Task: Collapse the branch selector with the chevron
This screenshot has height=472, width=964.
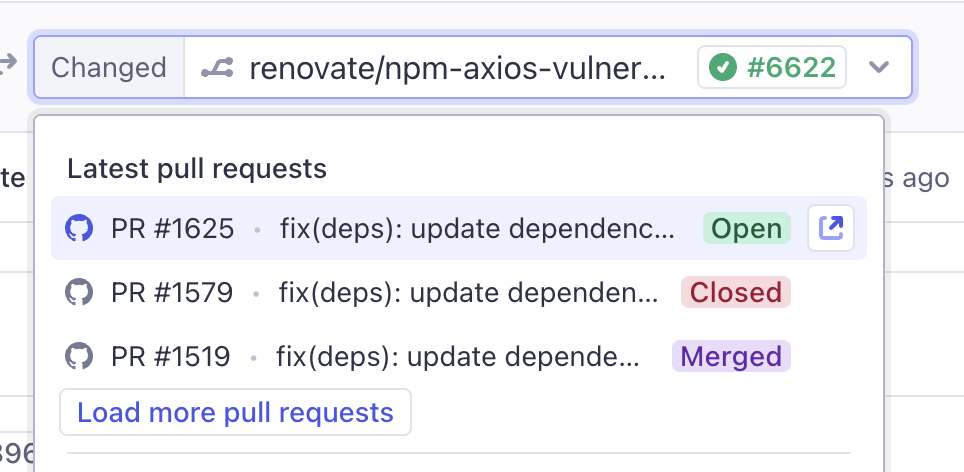Action: tap(878, 68)
